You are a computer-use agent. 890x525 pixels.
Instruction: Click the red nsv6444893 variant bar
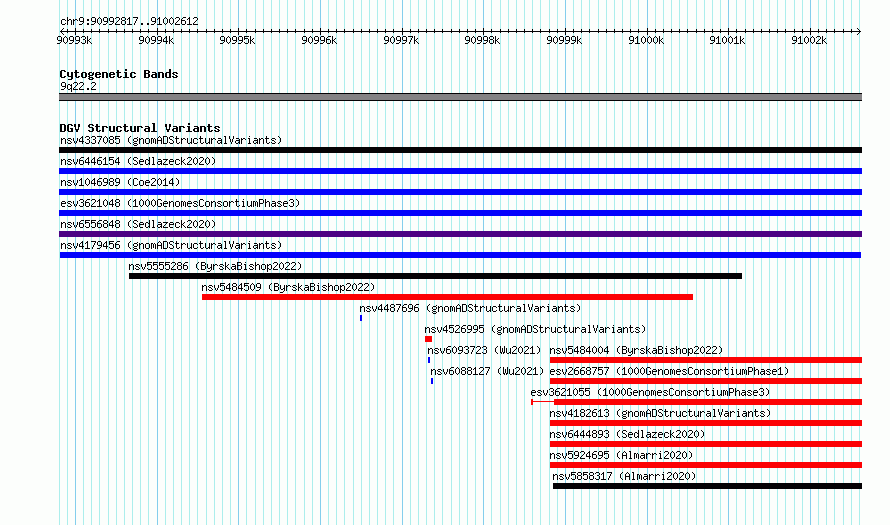706,444
